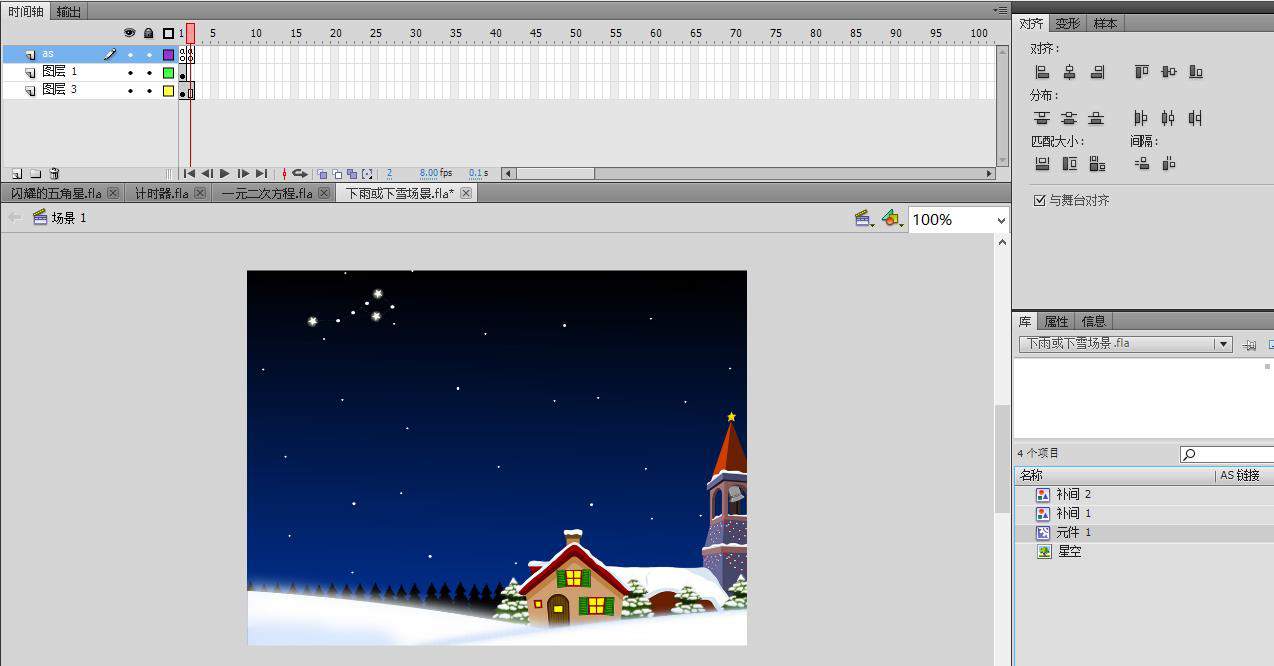Image resolution: width=1274 pixels, height=666 pixels.
Task: Center frame marker icon in timeline
Action: [284, 174]
